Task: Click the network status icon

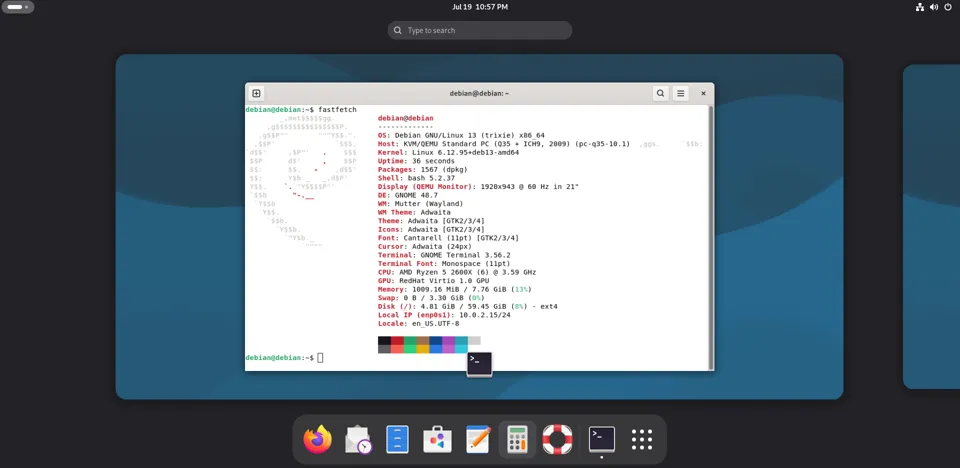Action: (920, 7)
